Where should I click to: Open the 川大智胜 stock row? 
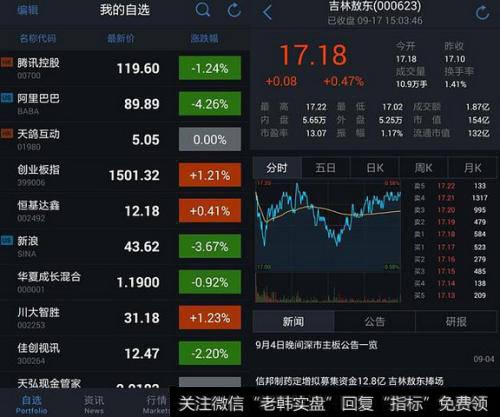point(124,318)
